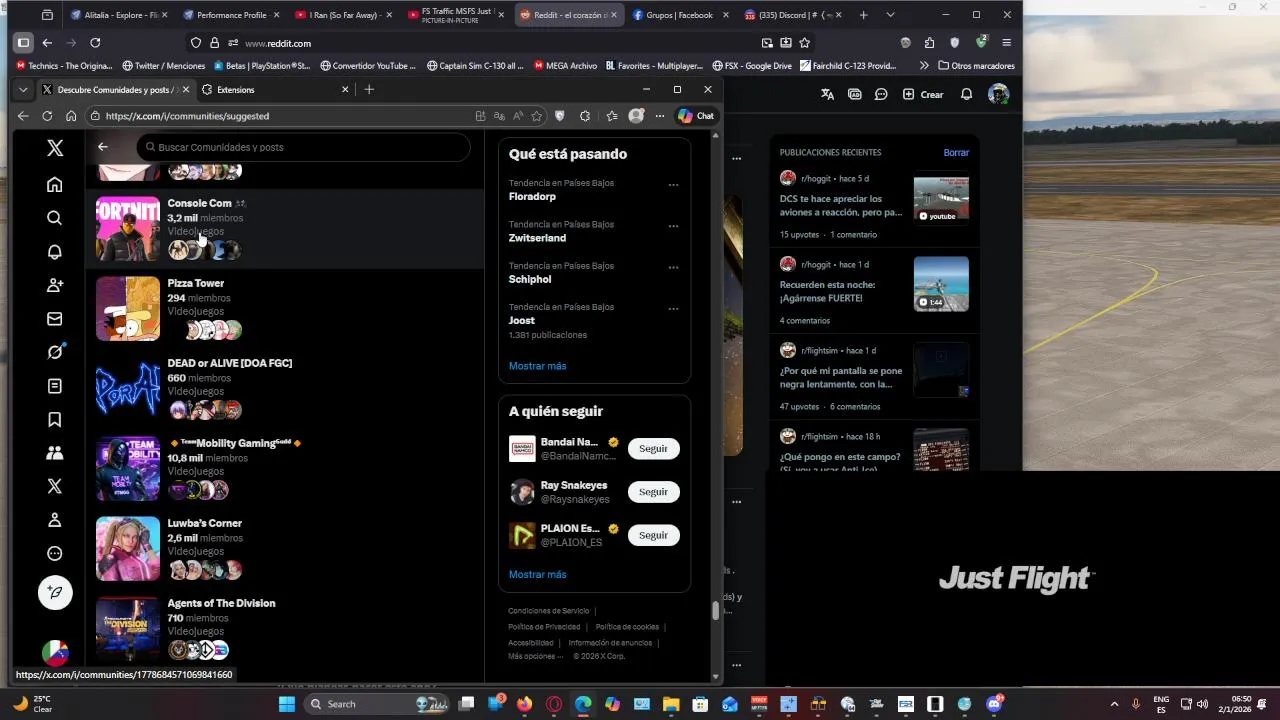Screen dimensions: 1280x720
Task: Open X Explore search icon in sidebar
Action: (55, 218)
